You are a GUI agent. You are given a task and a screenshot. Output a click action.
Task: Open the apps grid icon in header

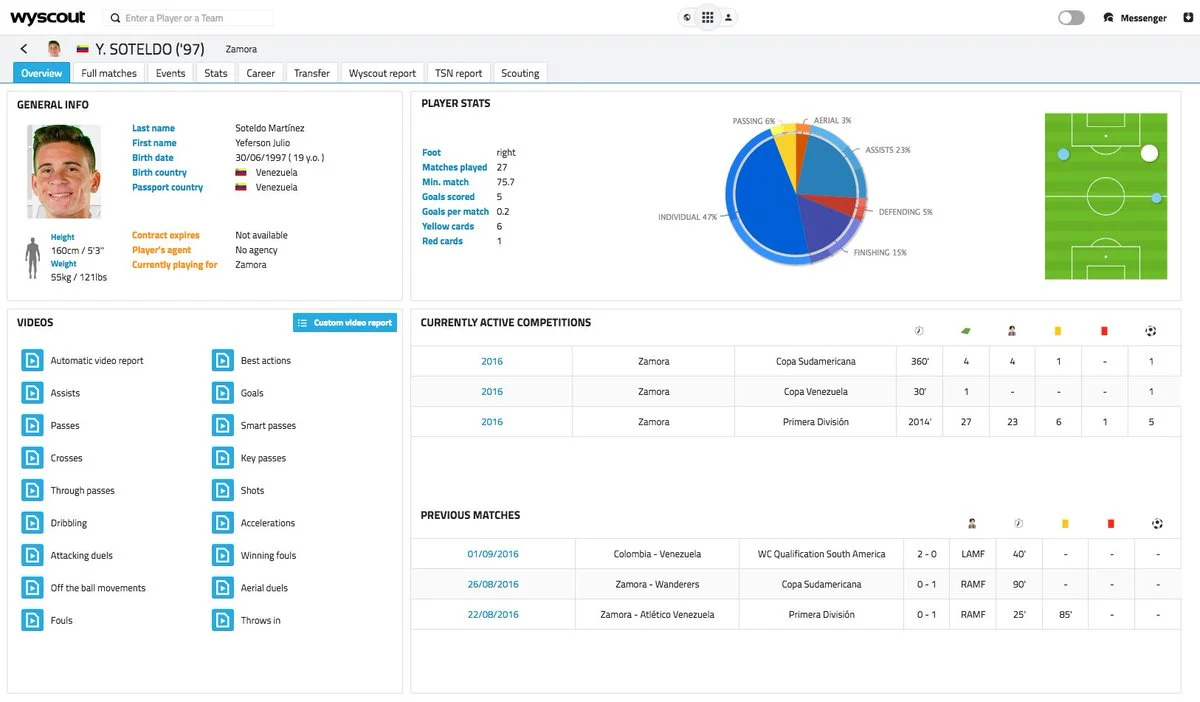pyautogui.click(x=708, y=17)
